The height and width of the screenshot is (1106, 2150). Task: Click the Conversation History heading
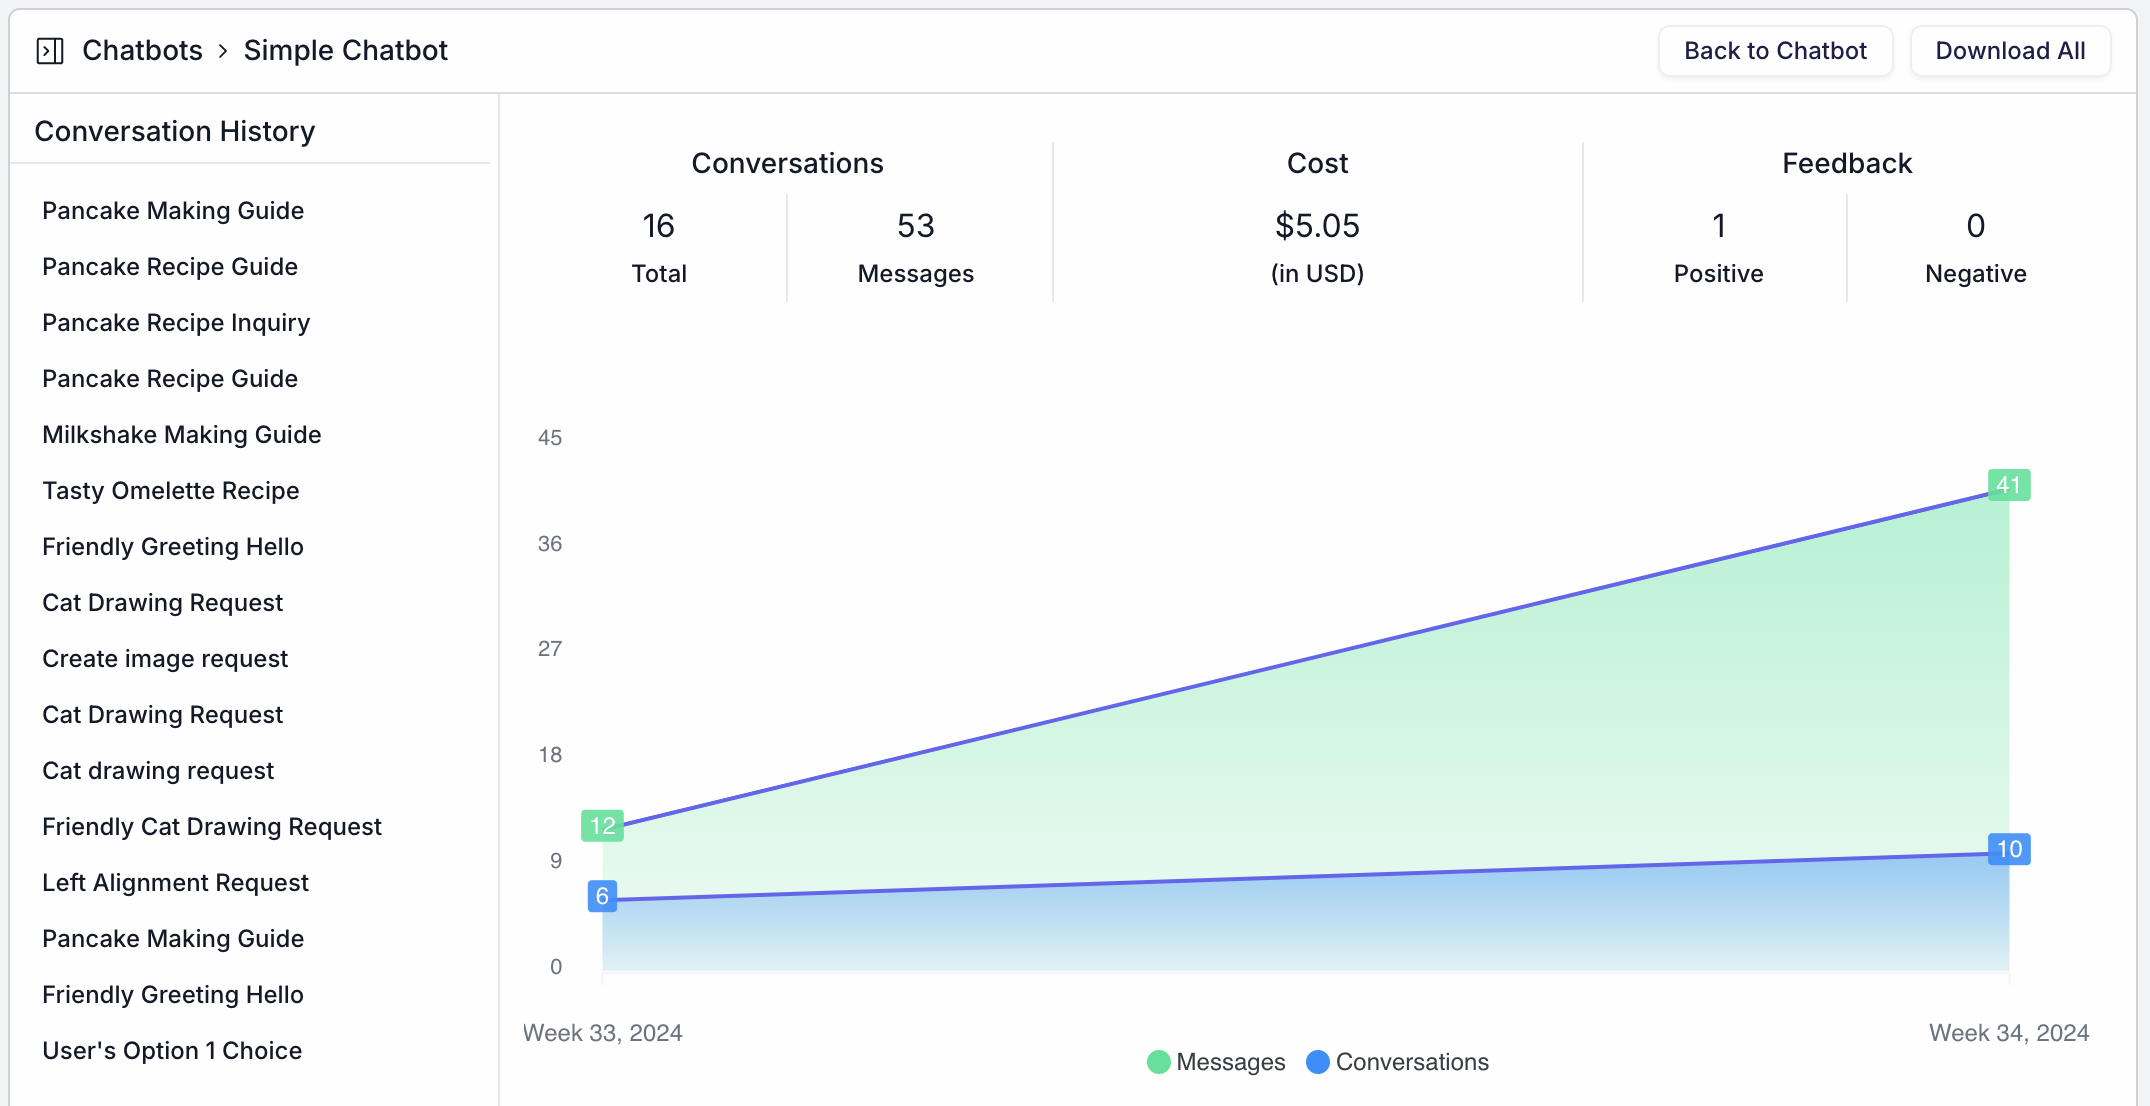pyautogui.click(x=175, y=131)
